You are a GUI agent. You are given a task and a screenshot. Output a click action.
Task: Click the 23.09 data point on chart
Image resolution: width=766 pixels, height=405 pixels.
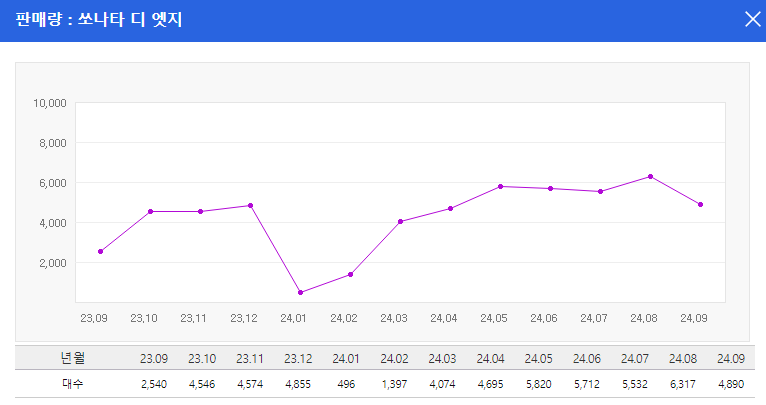(x=101, y=252)
